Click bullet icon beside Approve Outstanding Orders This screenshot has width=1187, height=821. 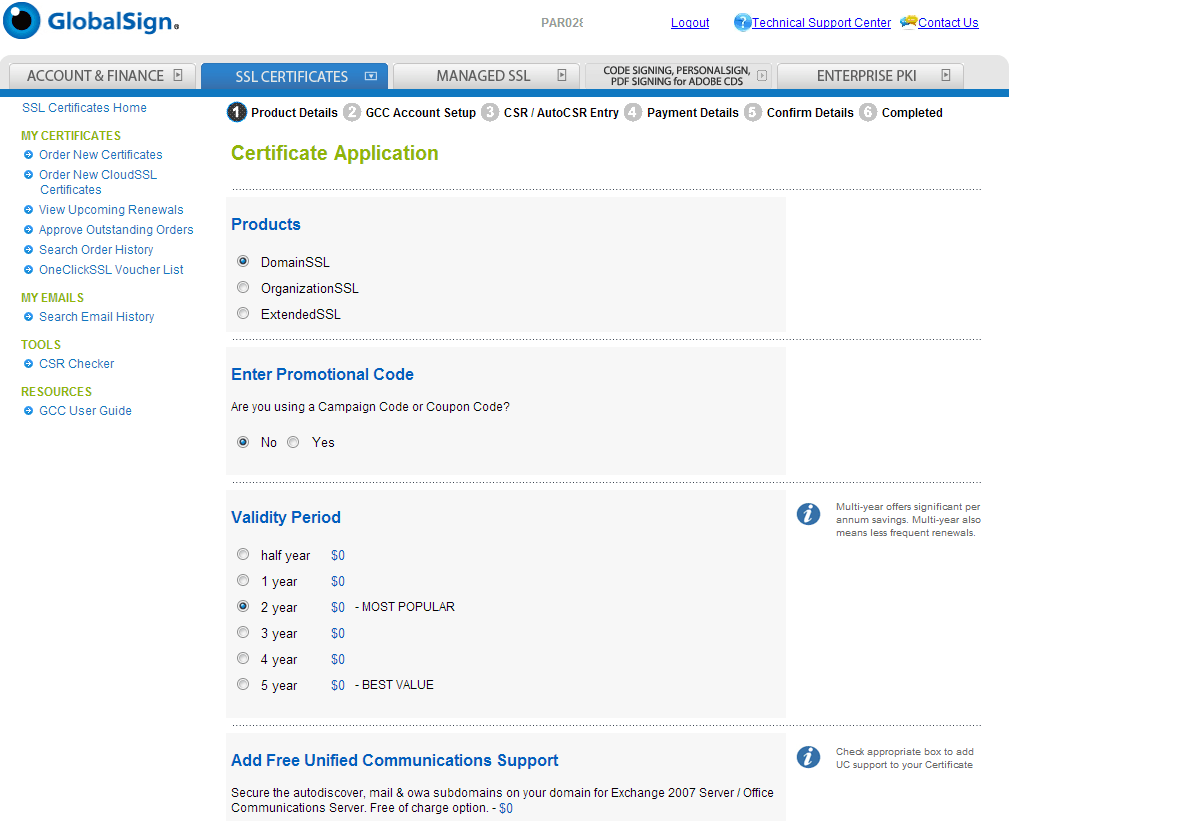click(x=28, y=229)
